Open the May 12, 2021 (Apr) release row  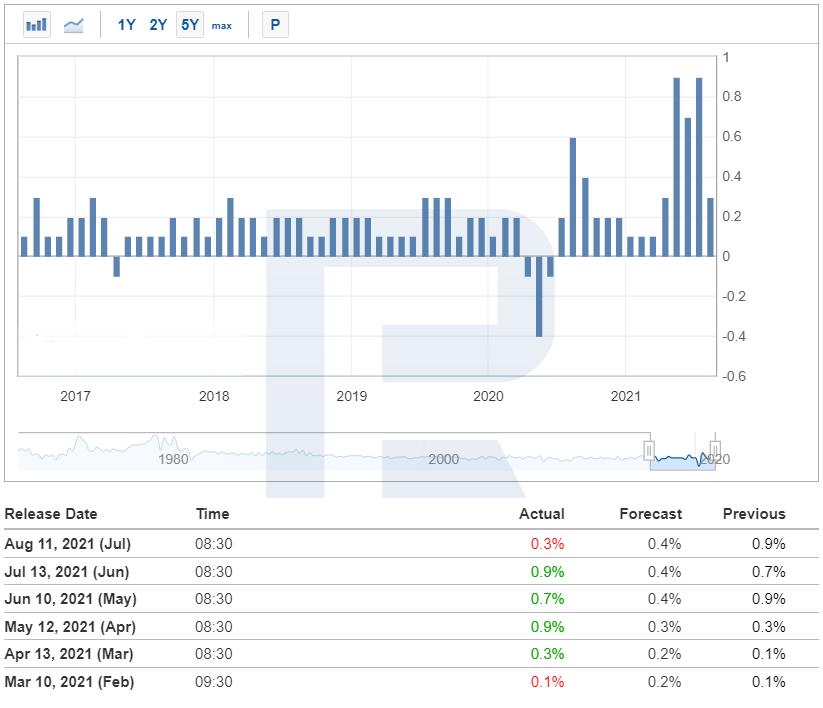(x=412, y=627)
